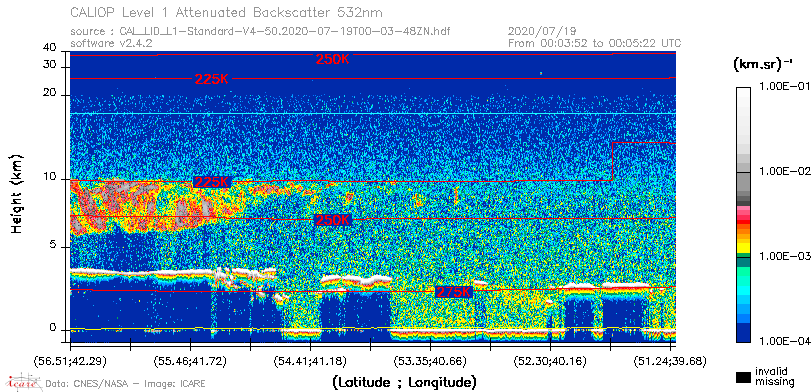
Task: Click the '1.00E-02' colorbar value
Action: pos(784,172)
